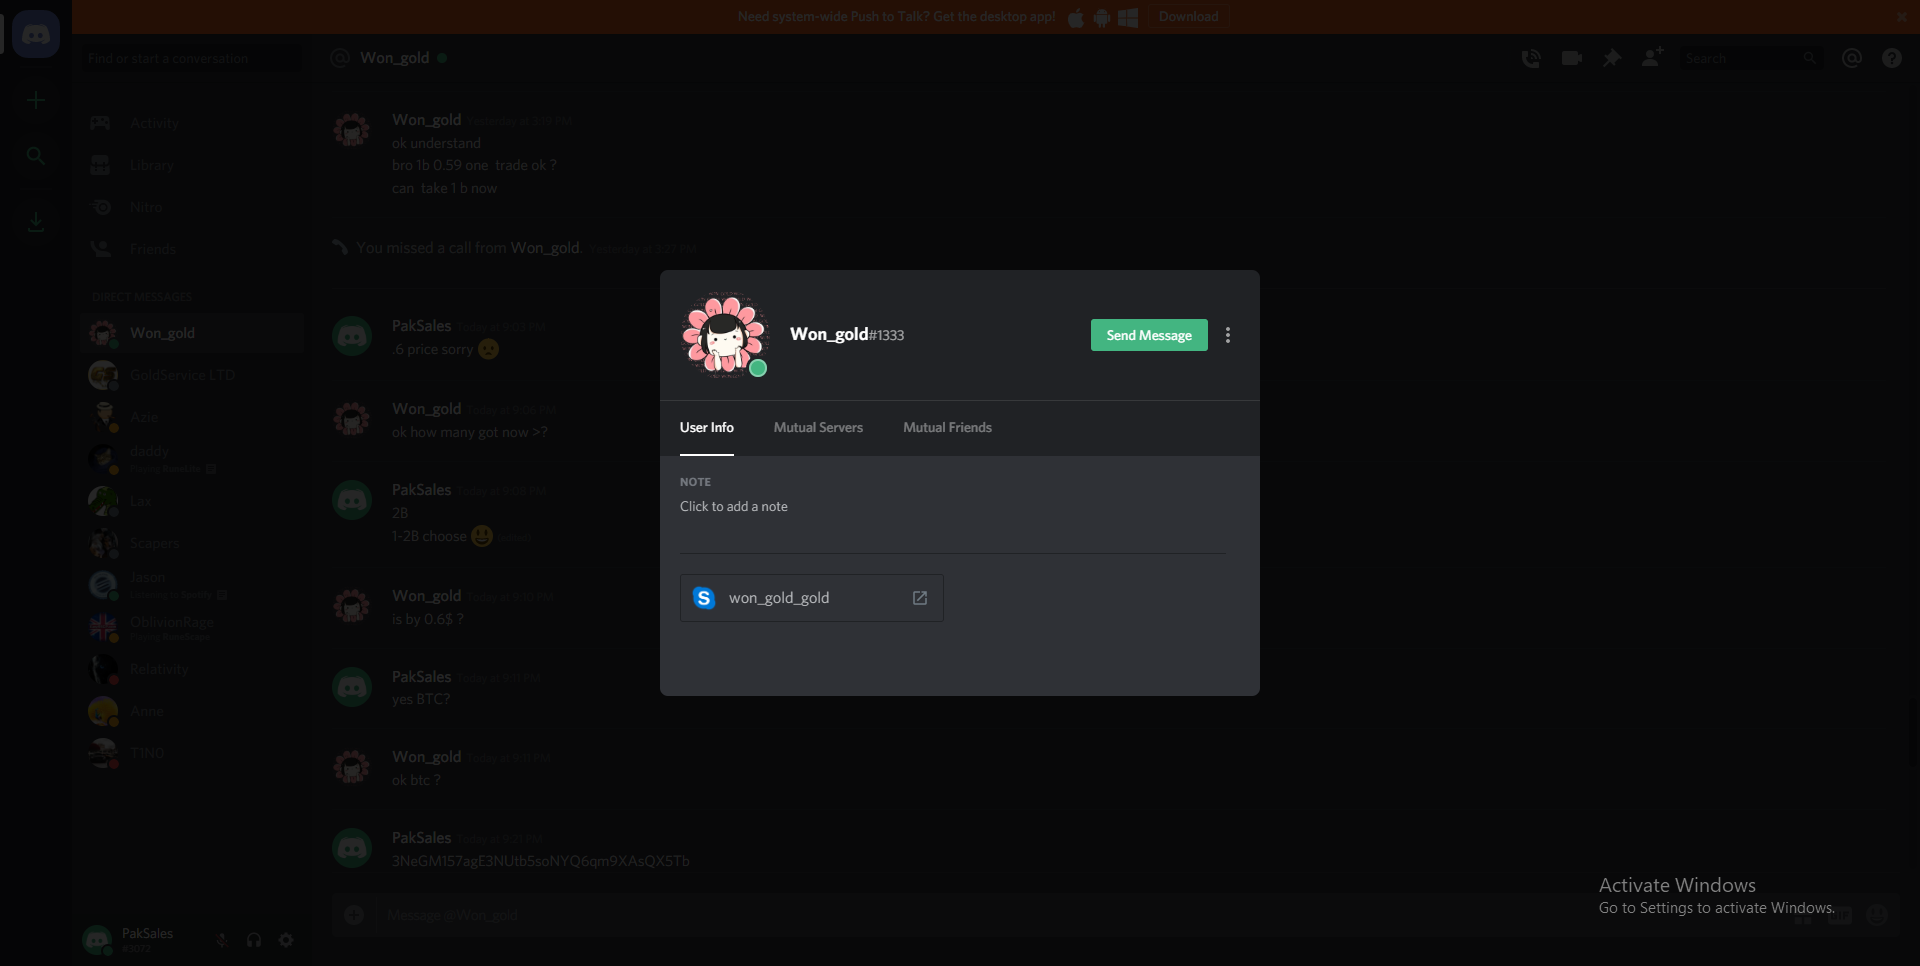Click the PakSales avatar in the bottom user panel
This screenshot has width=1920, height=966.
pyautogui.click(x=98, y=940)
